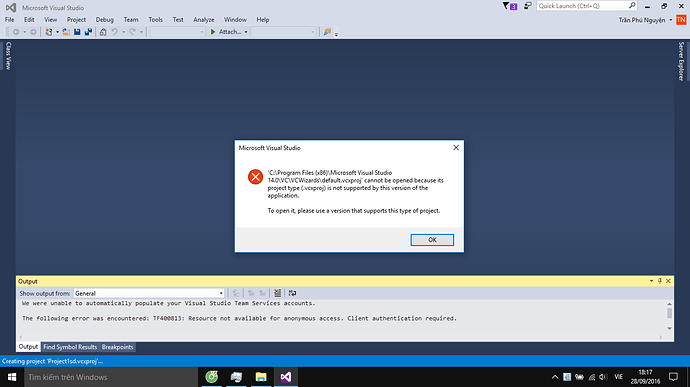The image size is (690, 387).
Task: Click Go to Previous Message icon
Action: 251,293
